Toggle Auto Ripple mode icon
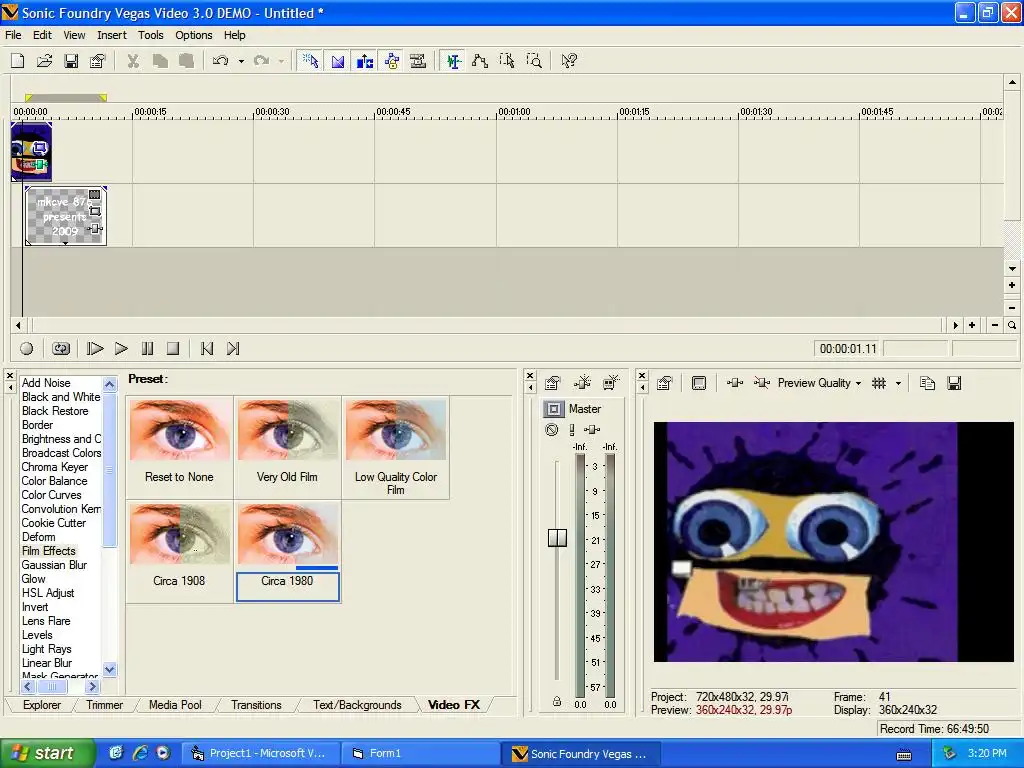 tap(364, 61)
